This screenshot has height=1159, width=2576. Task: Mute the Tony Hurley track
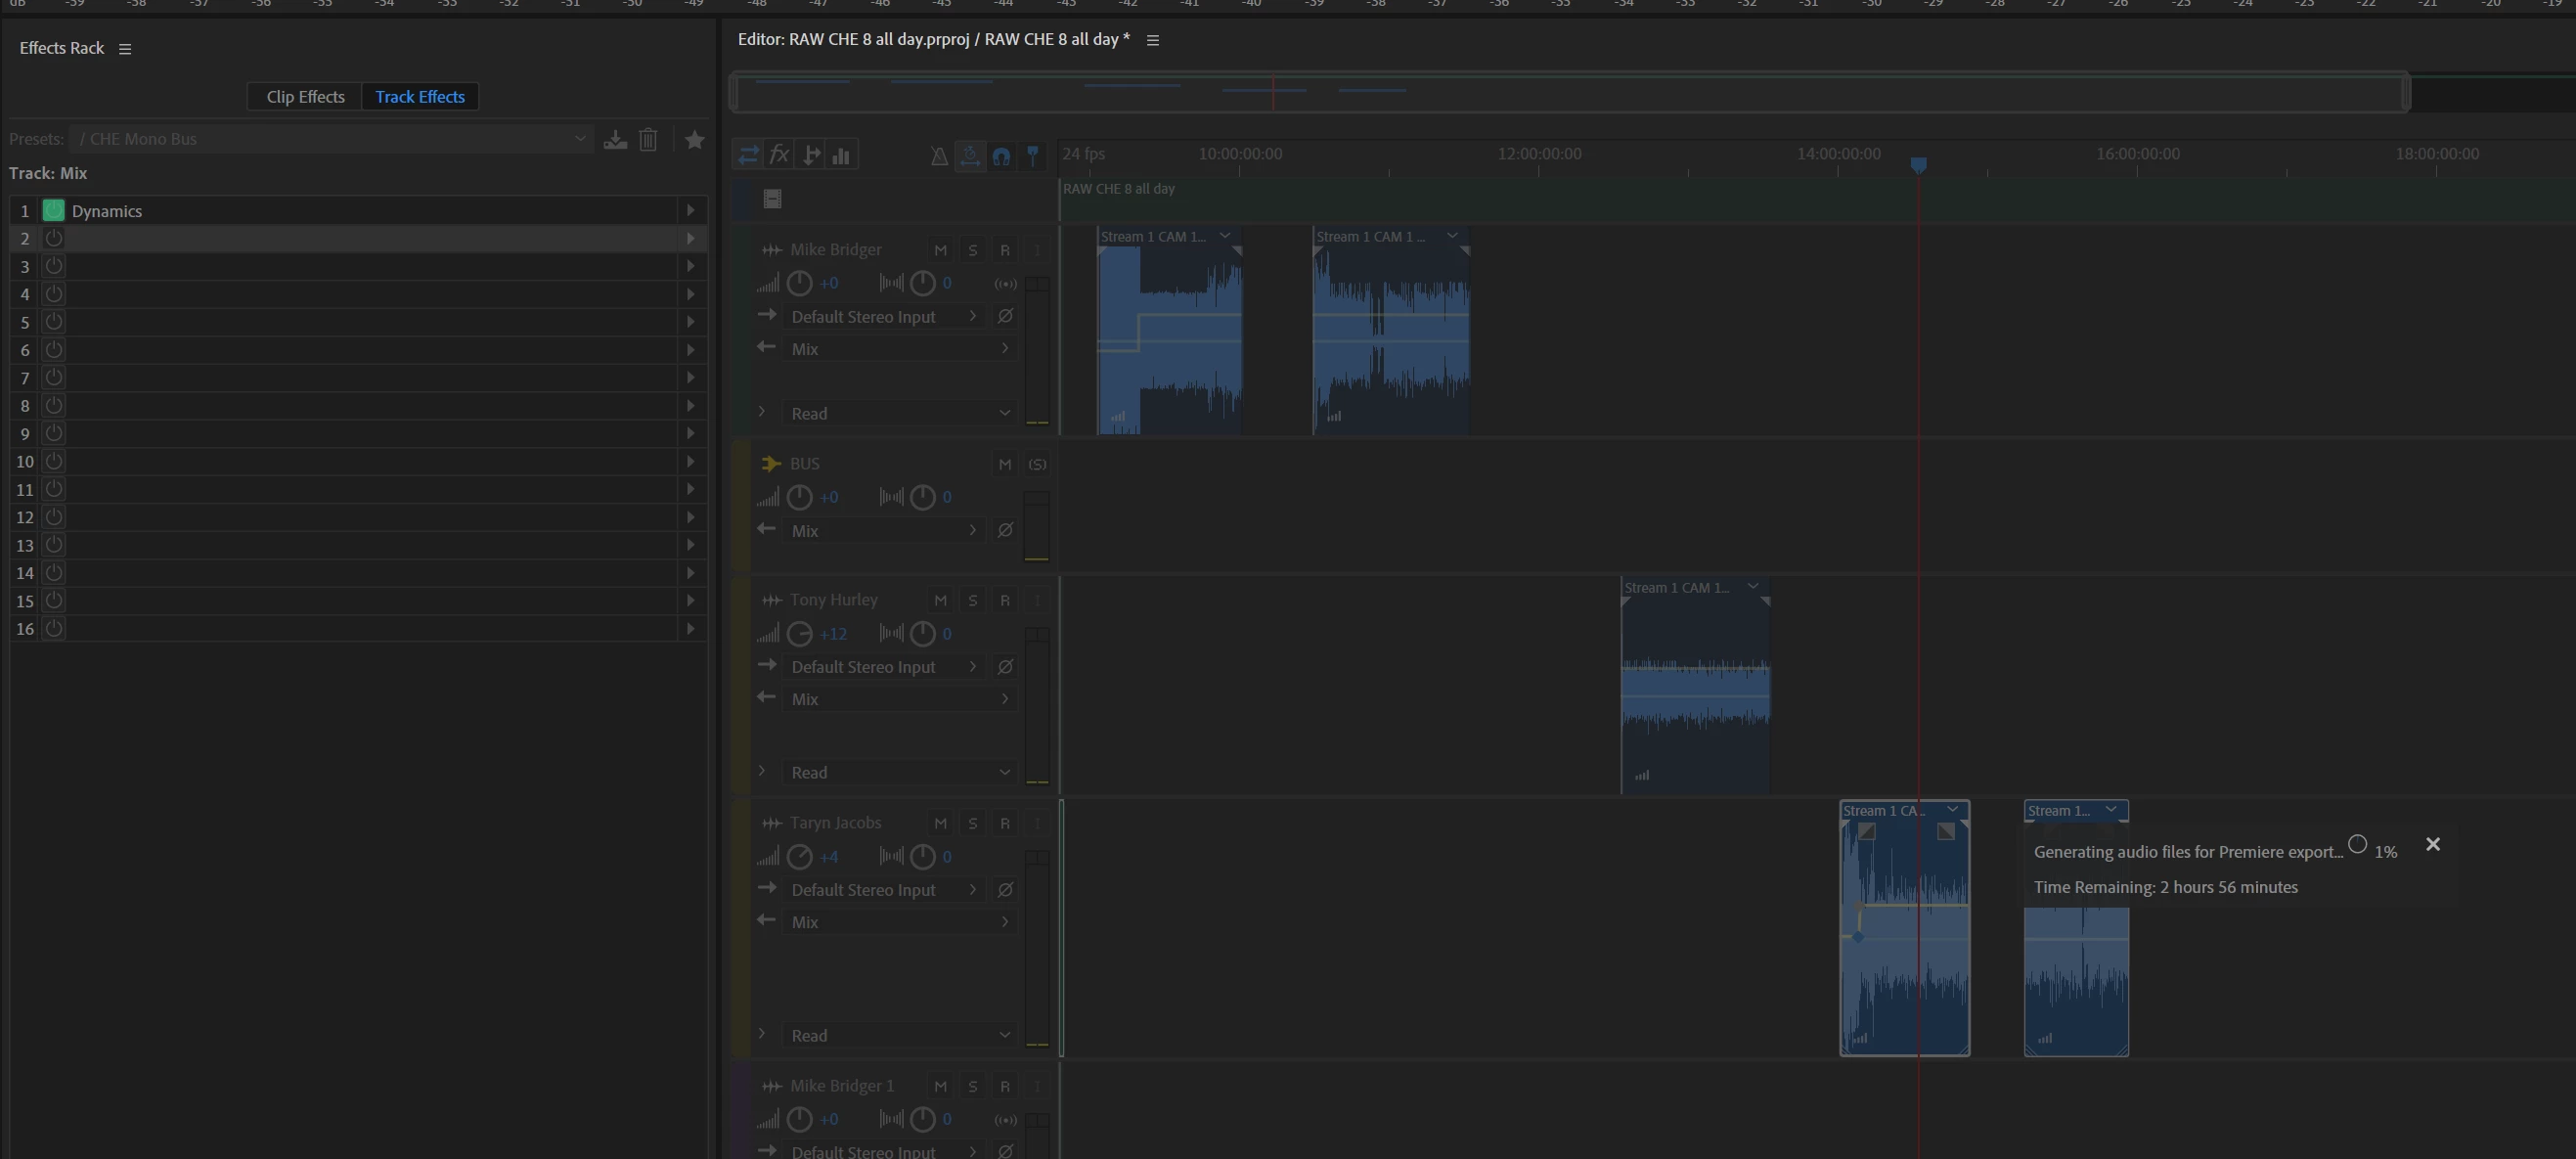pyautogui.click(x=939, y=600)
